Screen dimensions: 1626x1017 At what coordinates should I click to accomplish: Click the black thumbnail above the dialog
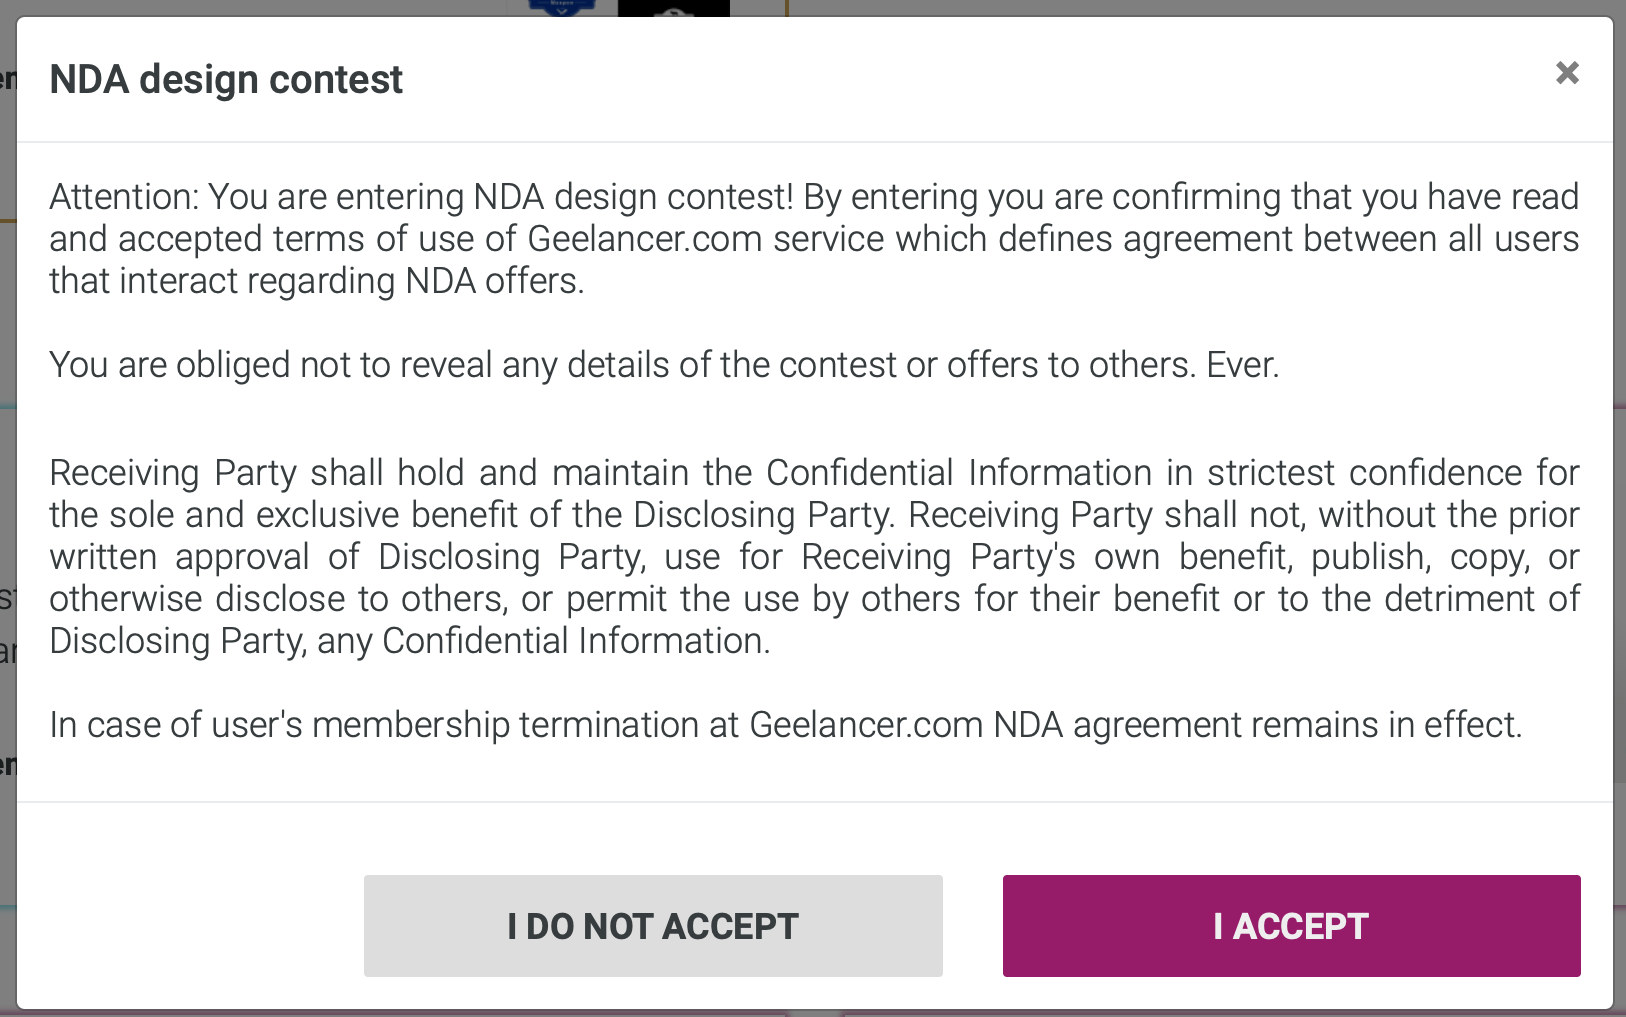[x=674, y=8]
